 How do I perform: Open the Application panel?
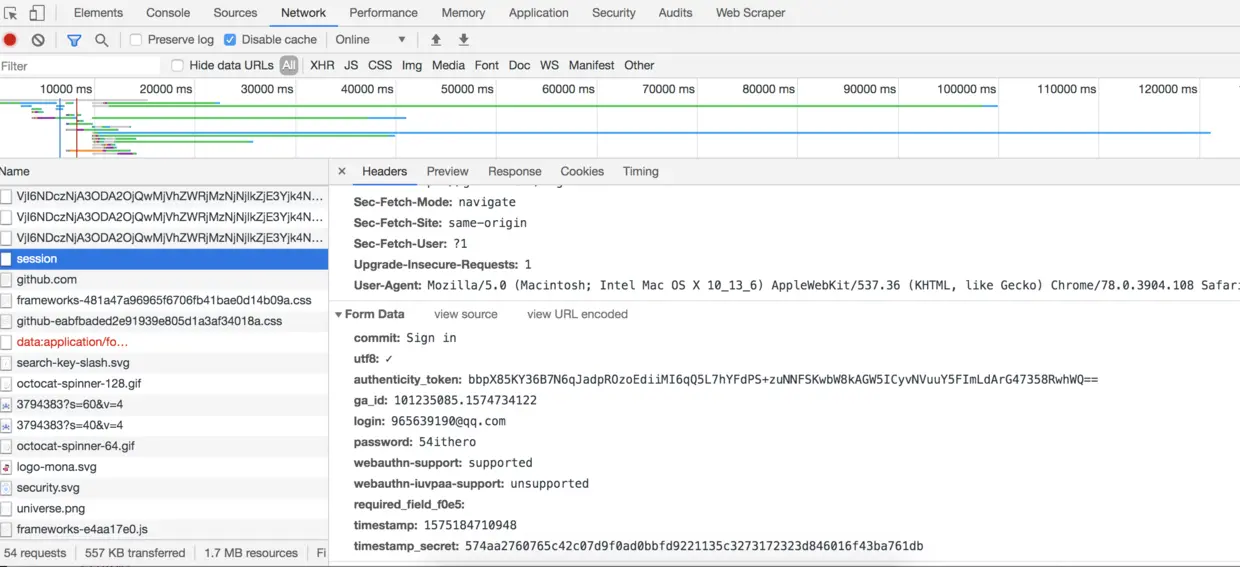pyautogui.click(x=538, y=13)
